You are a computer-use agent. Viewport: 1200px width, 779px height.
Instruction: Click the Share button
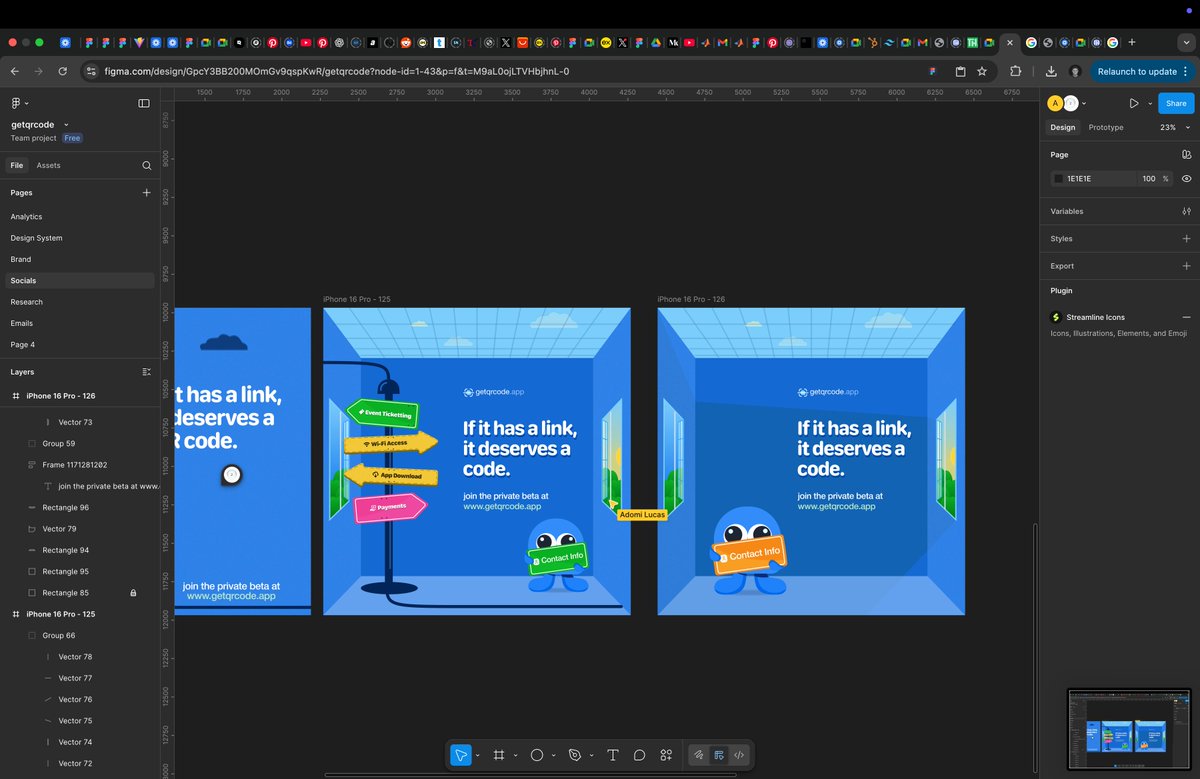1176,103
